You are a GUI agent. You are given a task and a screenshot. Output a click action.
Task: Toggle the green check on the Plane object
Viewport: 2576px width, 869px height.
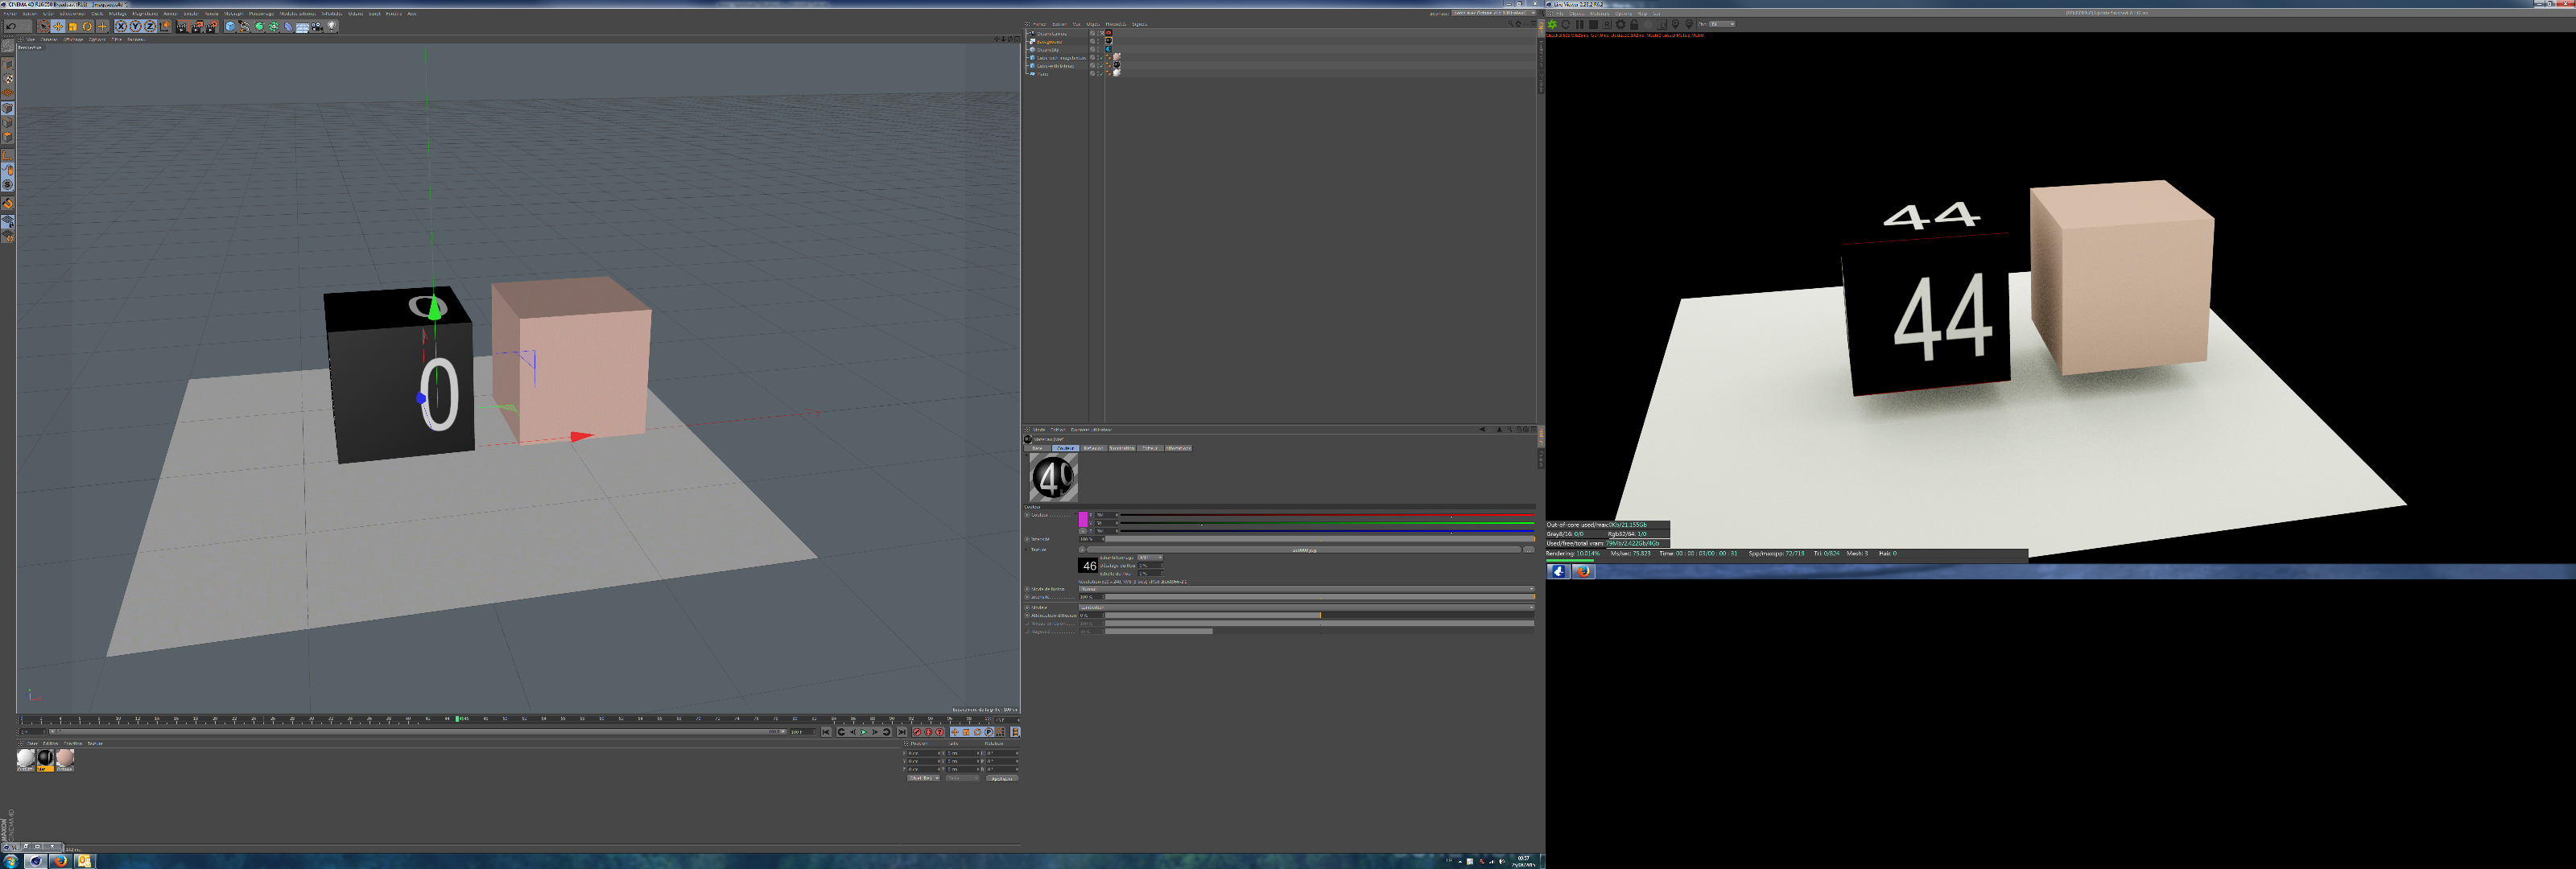(x=1102, y=74)
